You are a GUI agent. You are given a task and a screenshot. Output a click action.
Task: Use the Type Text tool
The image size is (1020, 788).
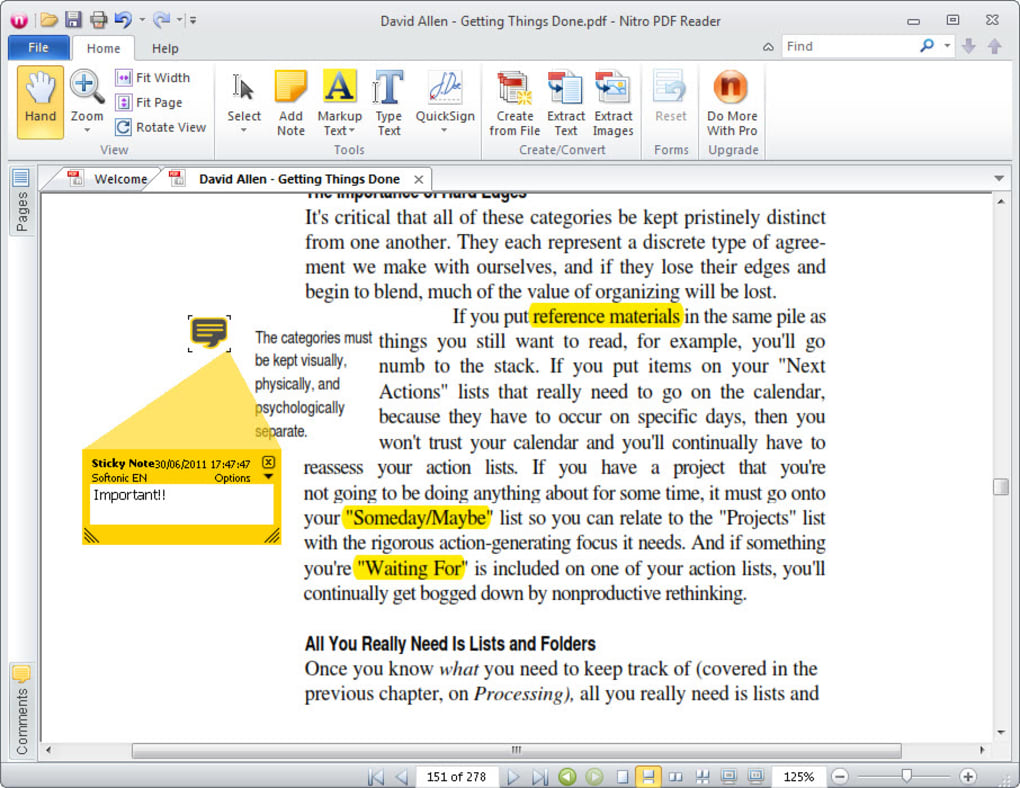tap(388, 100)
